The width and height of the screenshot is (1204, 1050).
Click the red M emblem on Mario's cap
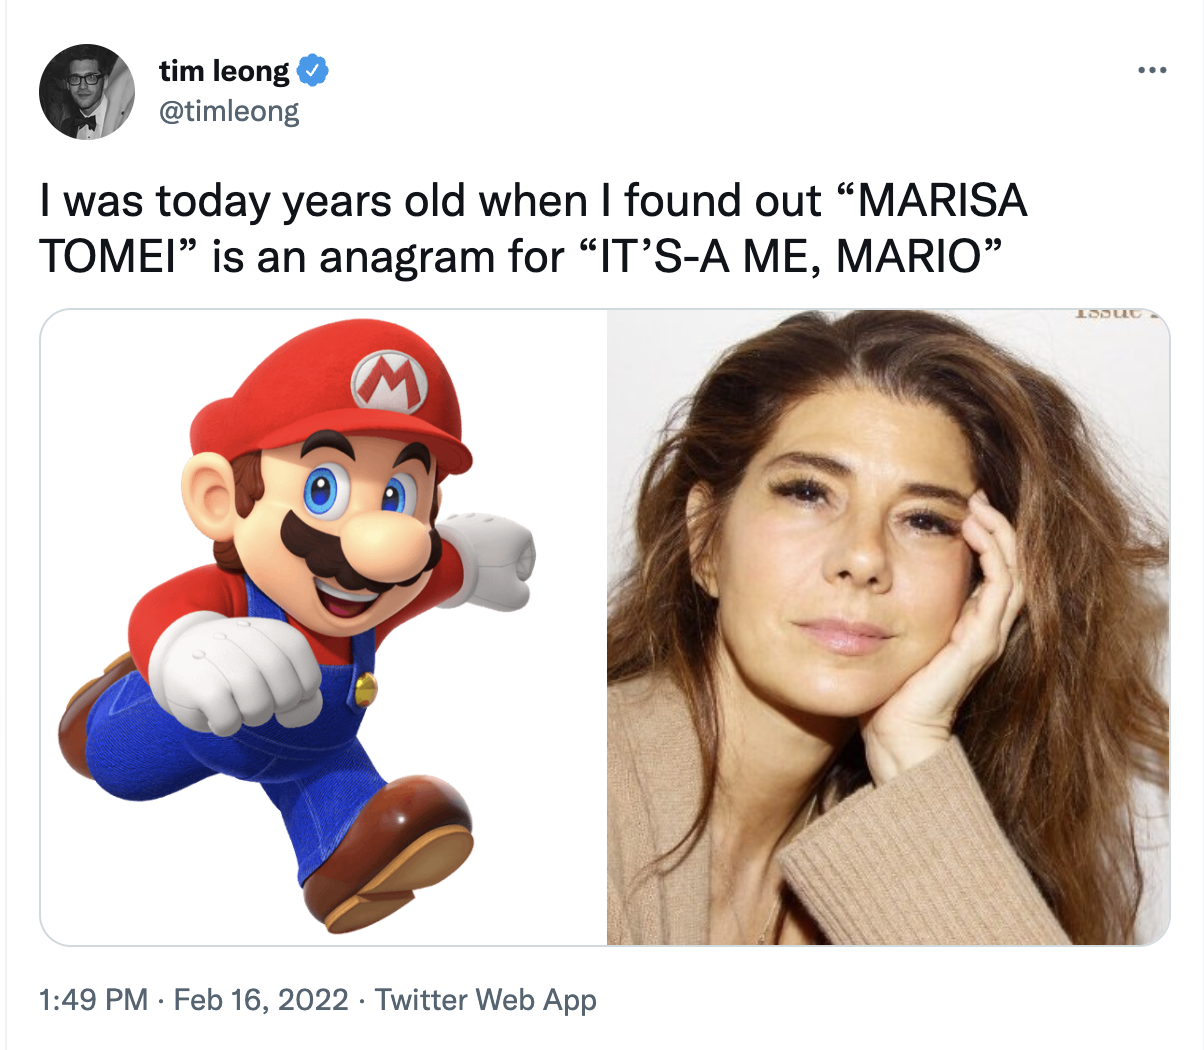coord(388,381)
